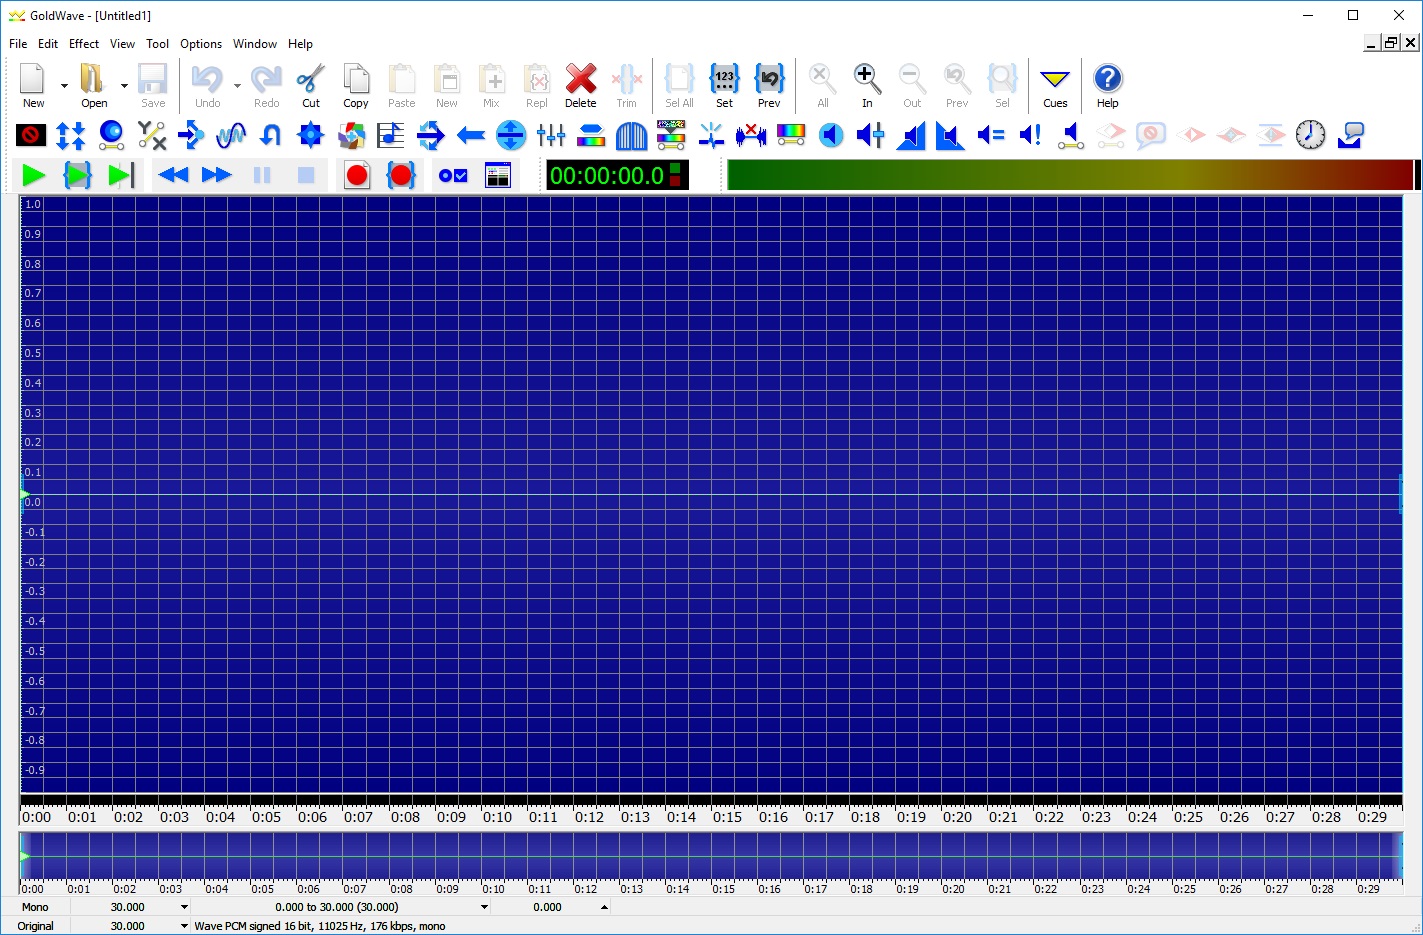Click the Set selection icon
1423x935 pixels.
724,86
